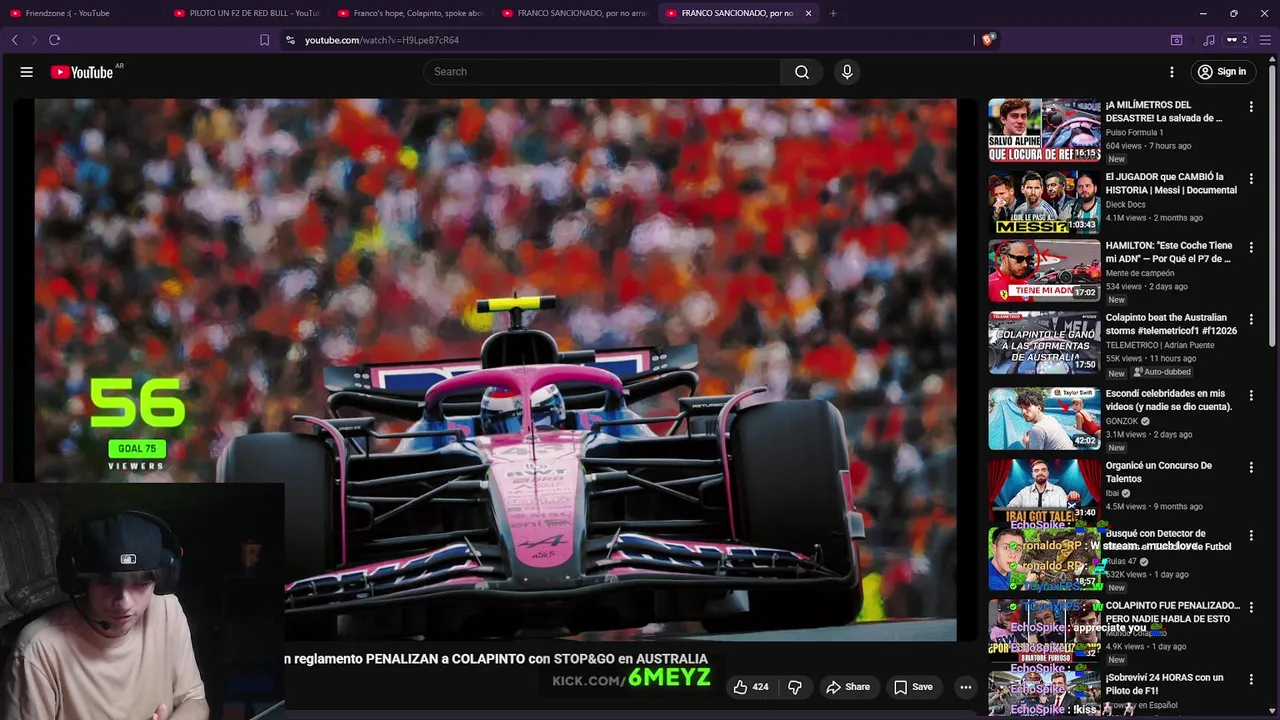The height and width of the screenshot is (720, 1280).
Task: Open TELEMETRICO | Adrian Puente channel name
Action: (1160, 345)
